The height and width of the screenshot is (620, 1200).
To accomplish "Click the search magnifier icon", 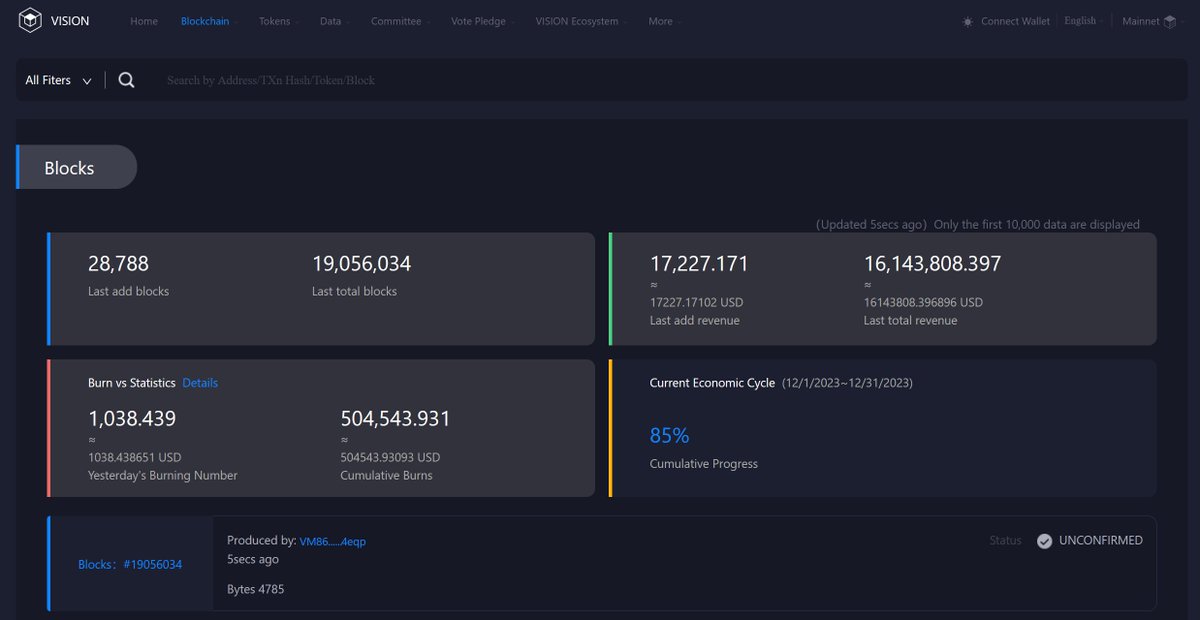I will (x=126, y=80).
